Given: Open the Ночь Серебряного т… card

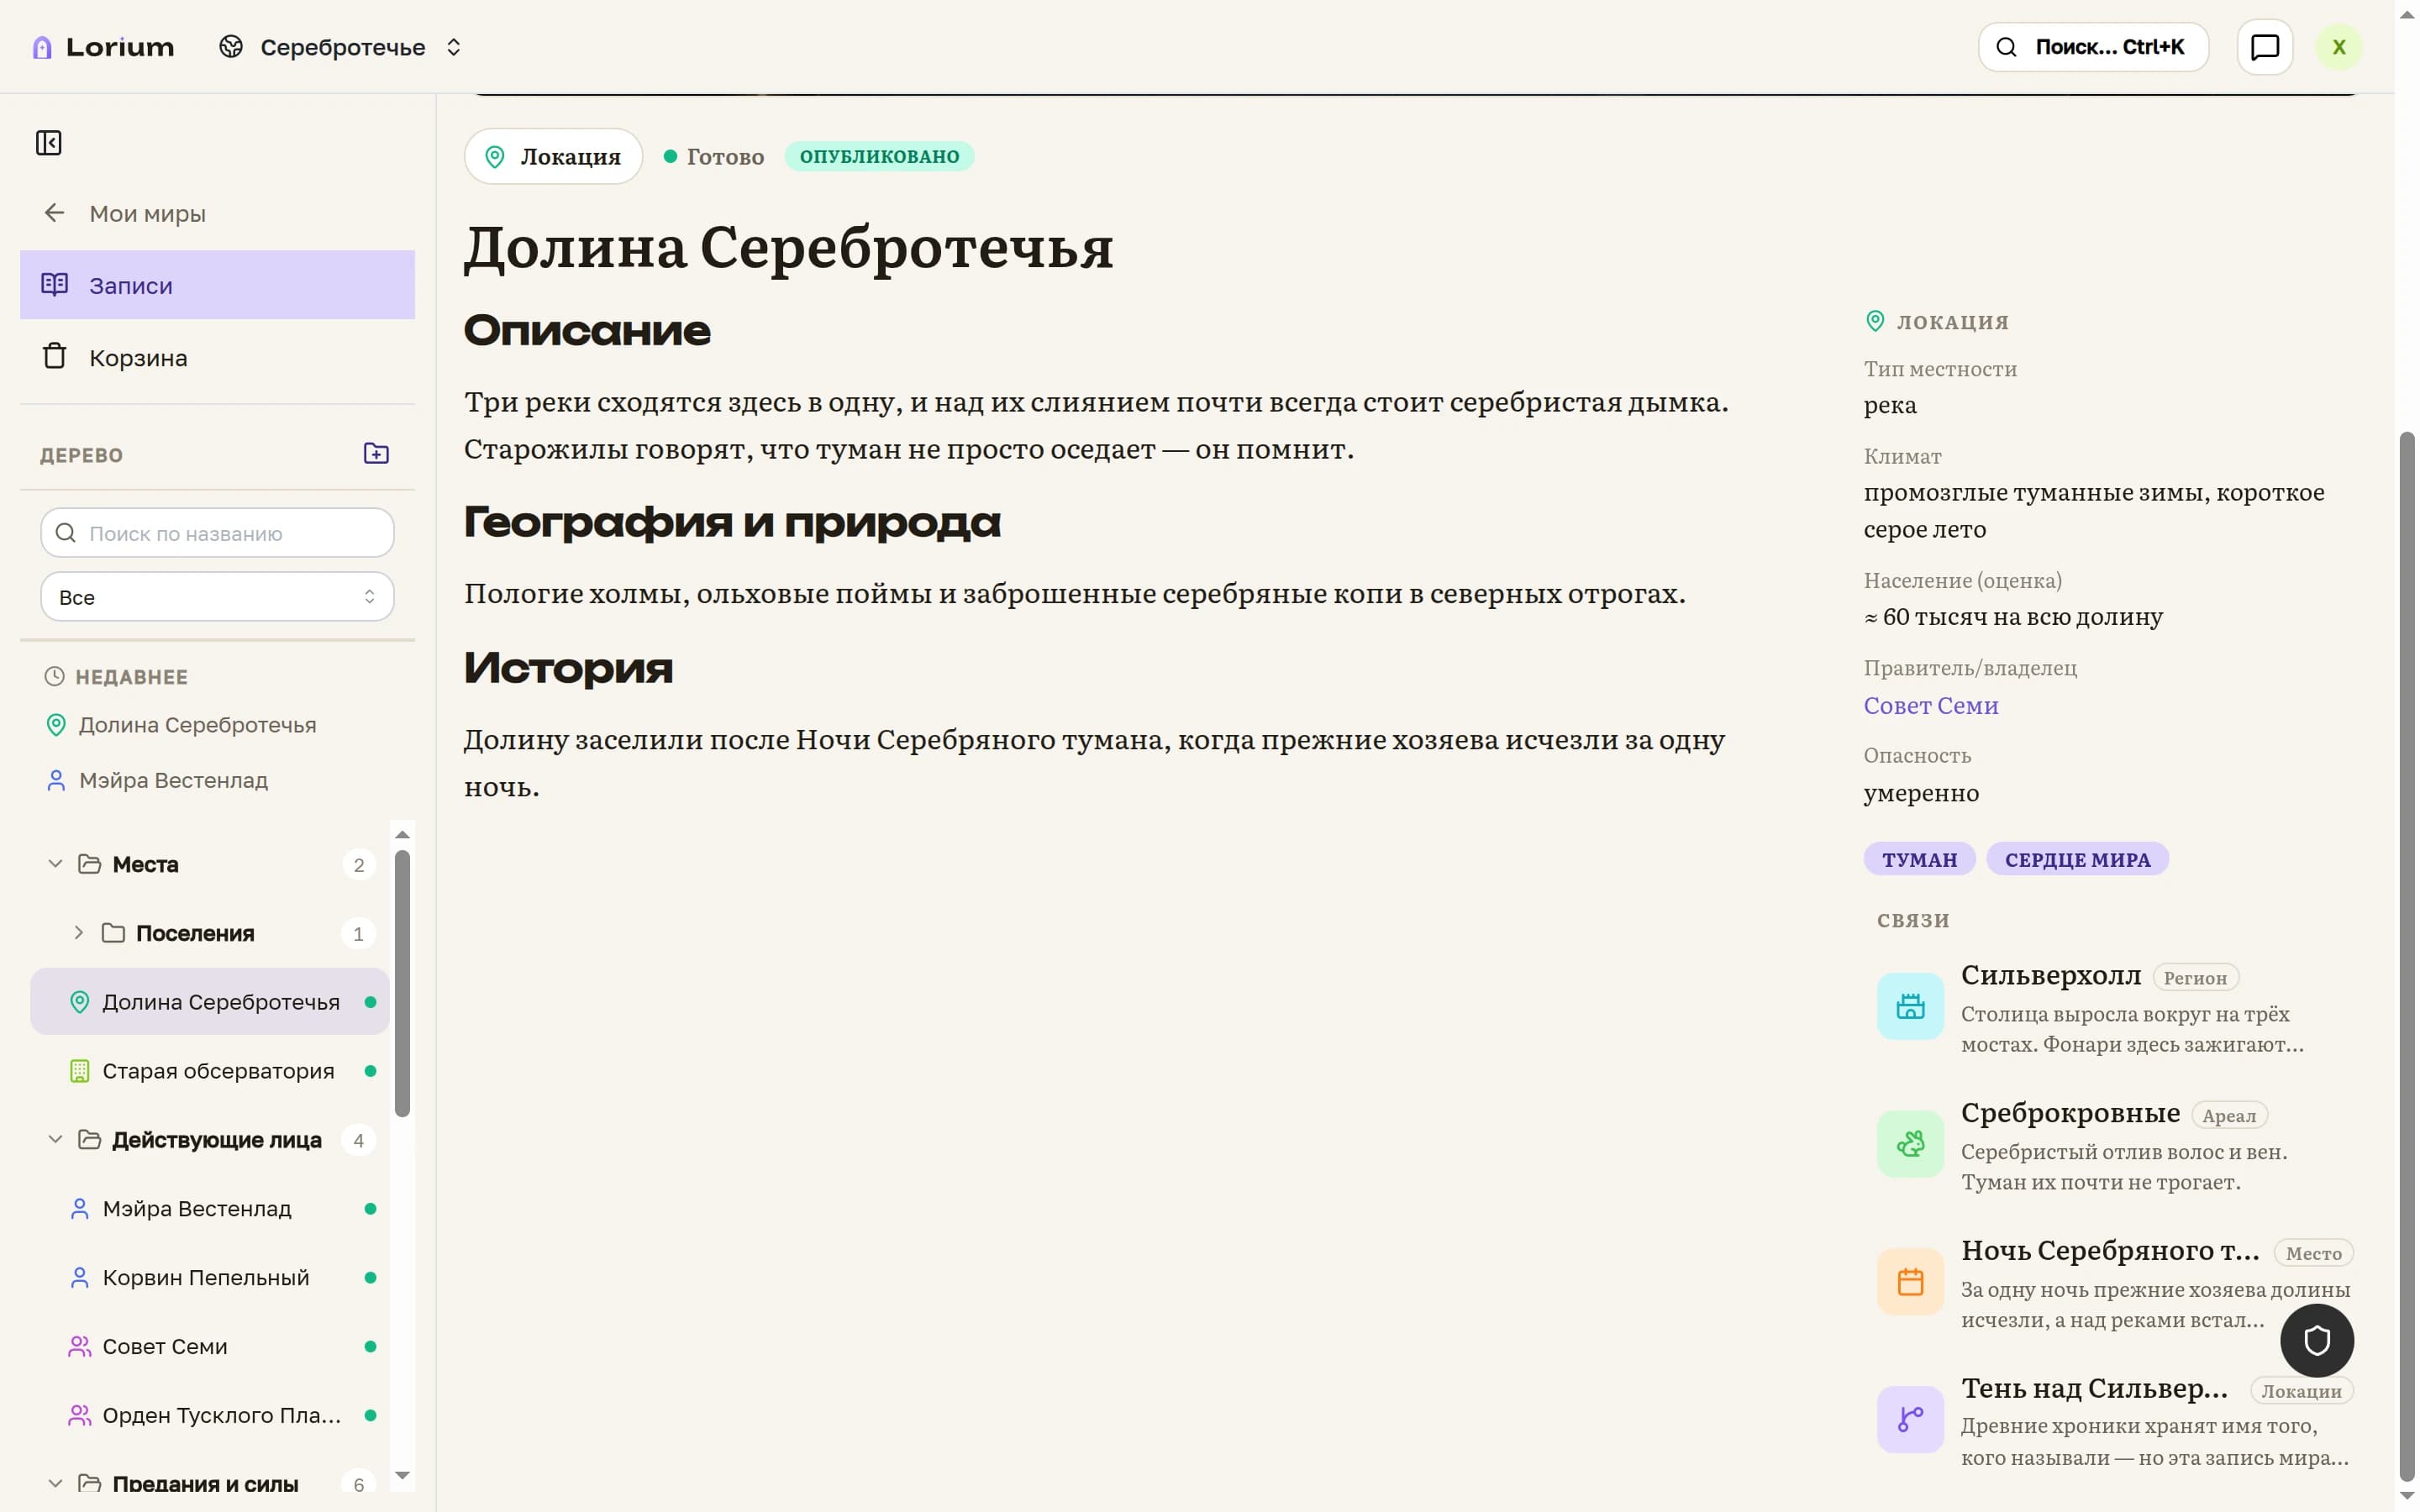Looking at the screenshot, I should 2115,1284.
